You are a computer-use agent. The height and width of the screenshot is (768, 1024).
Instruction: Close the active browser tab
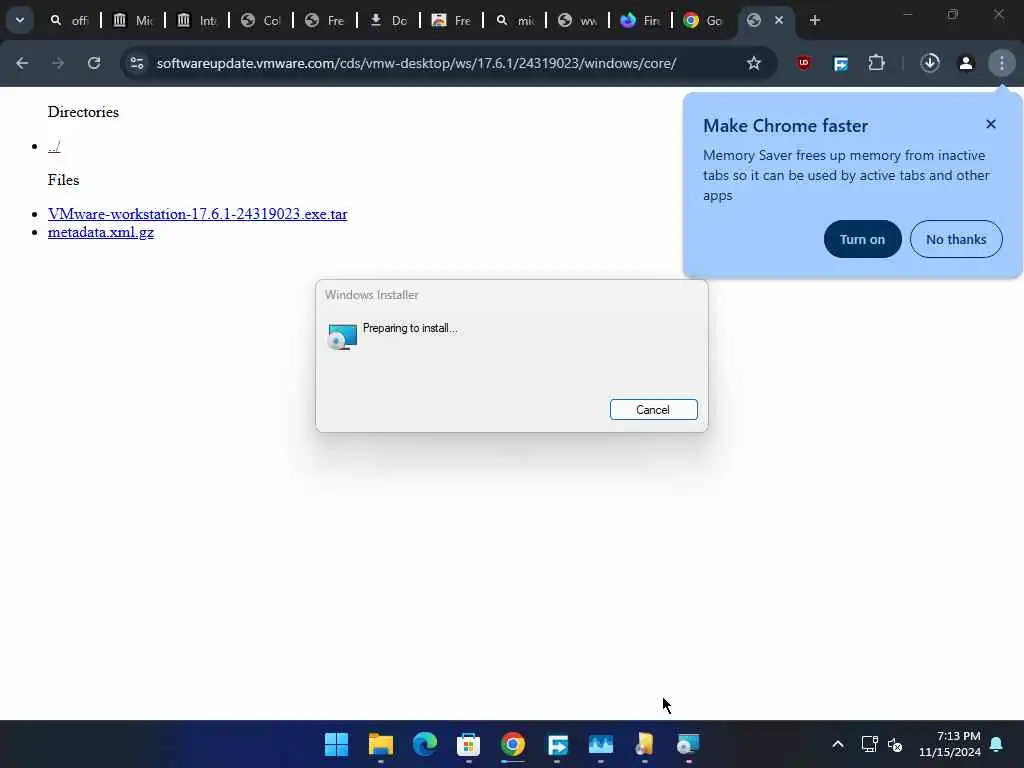[778, 20]
